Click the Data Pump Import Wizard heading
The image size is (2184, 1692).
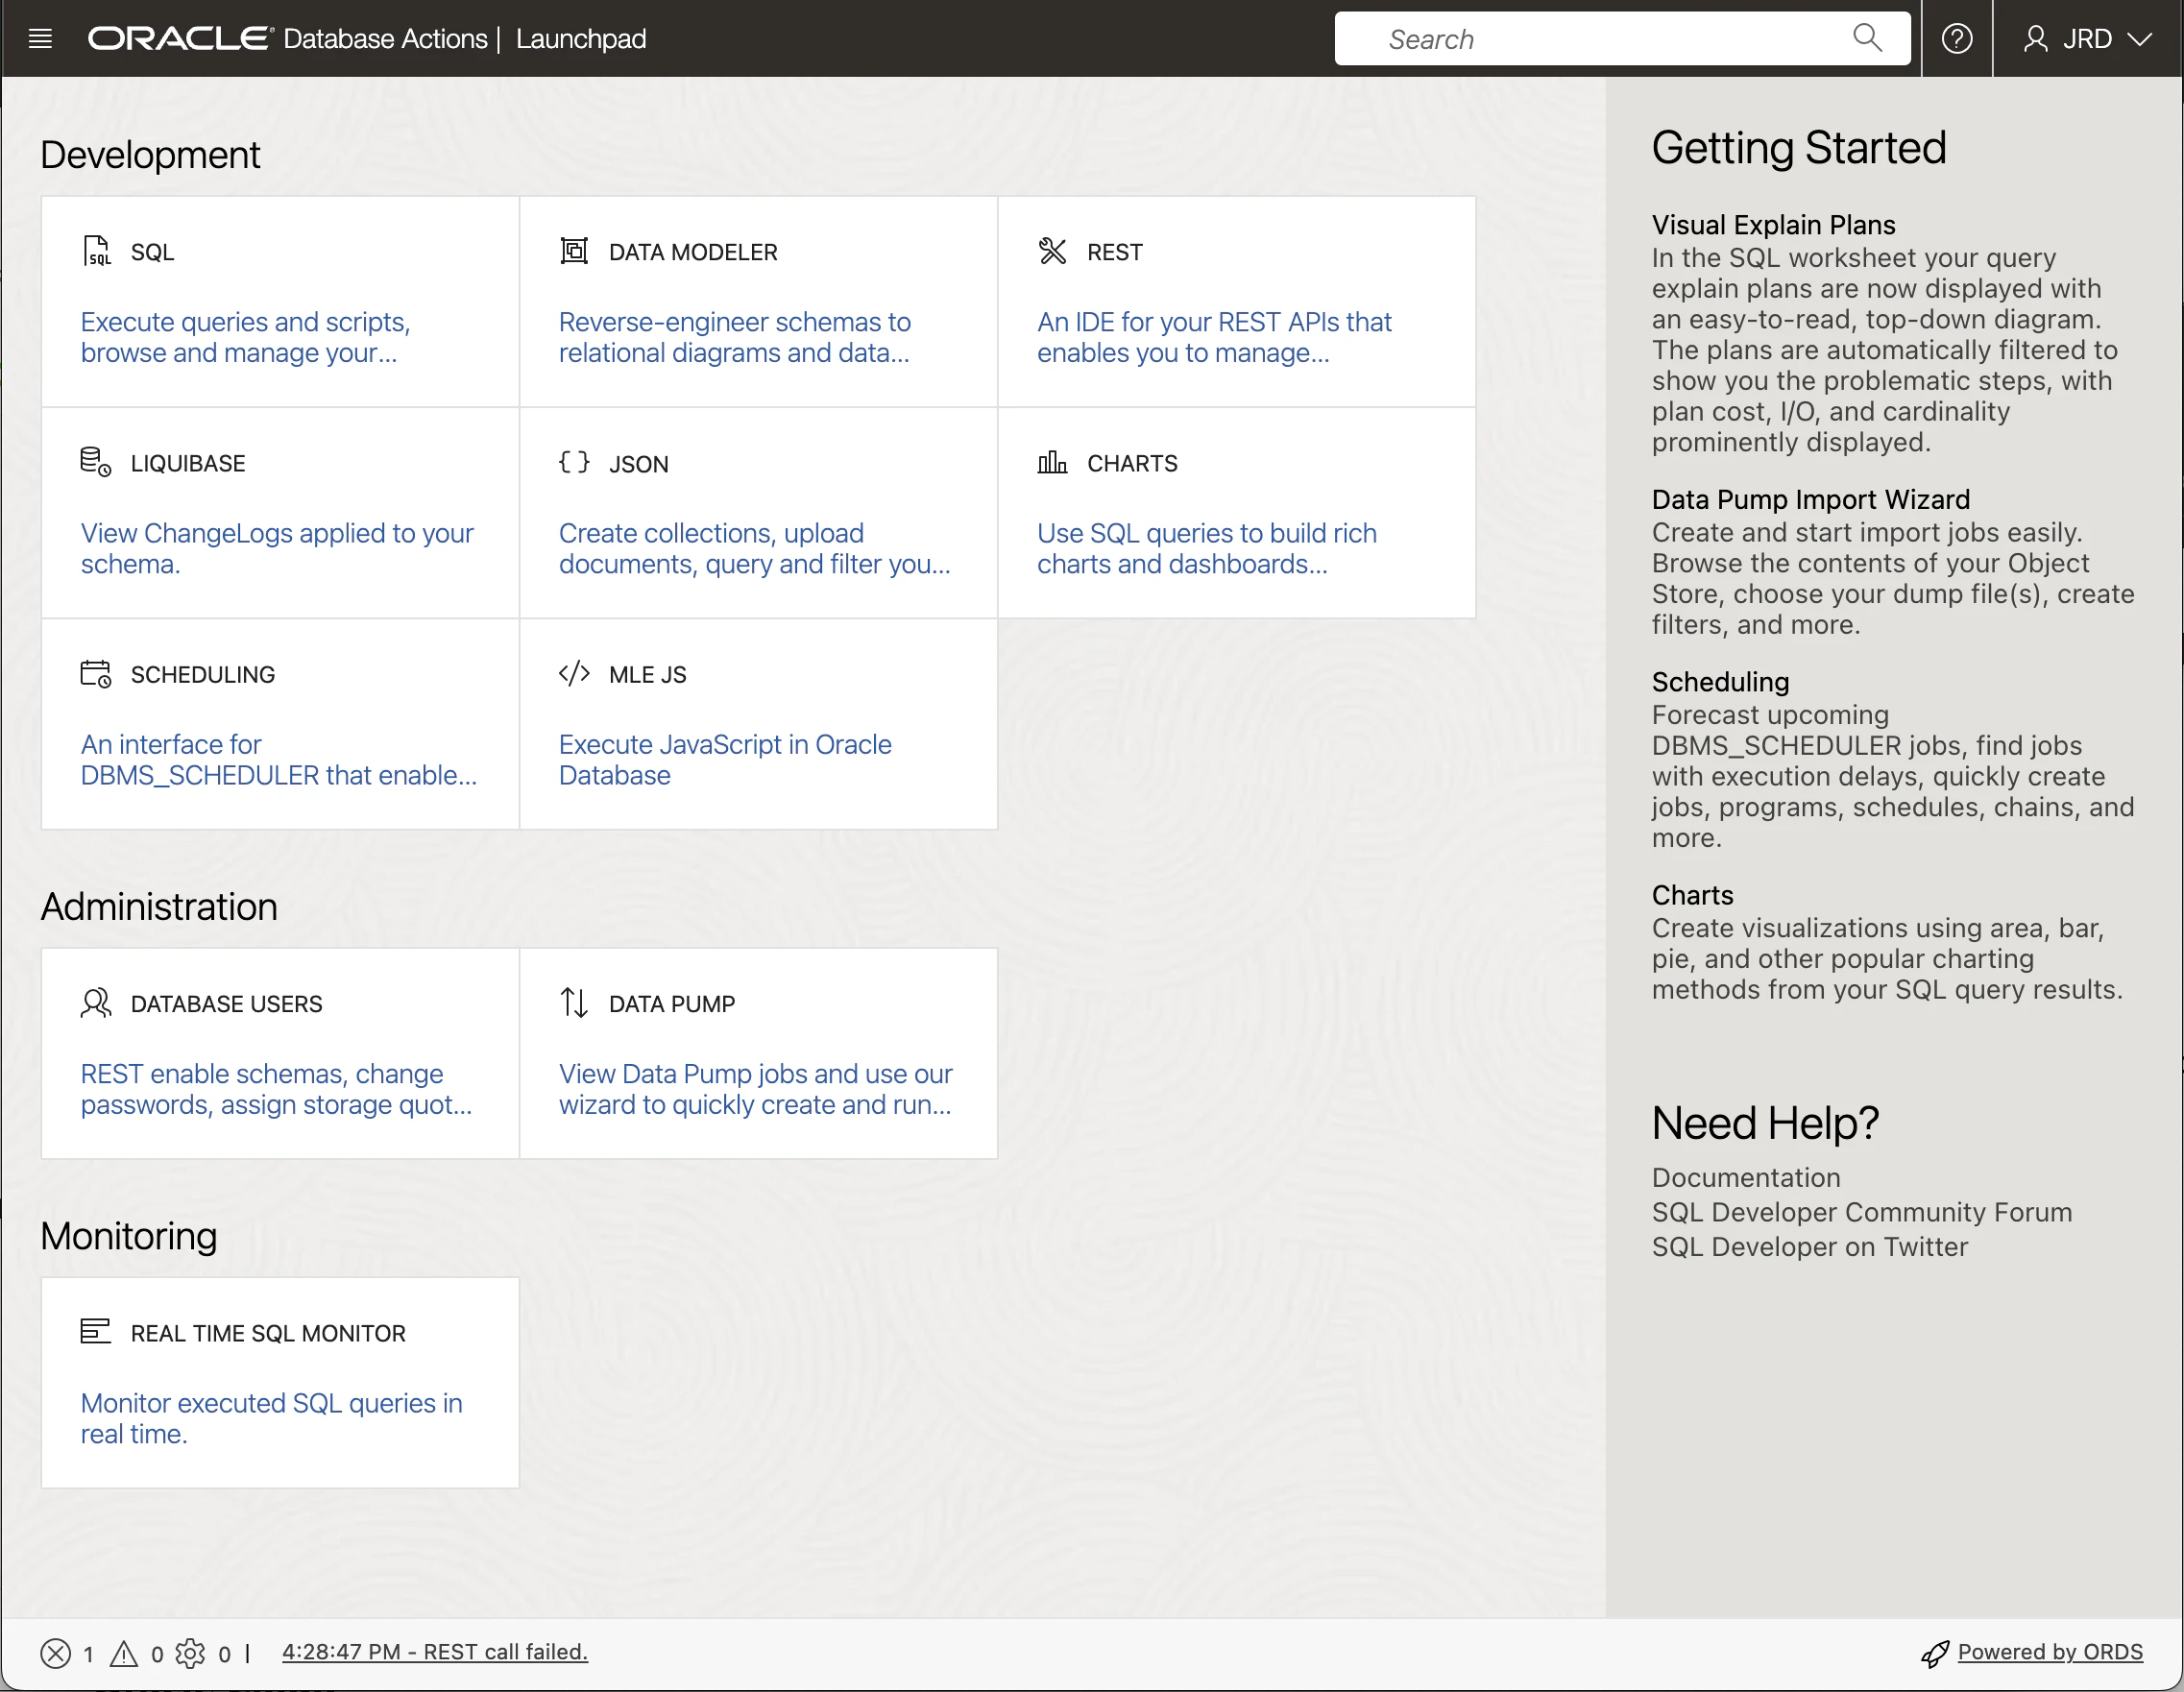click(x=1811, y=498)
